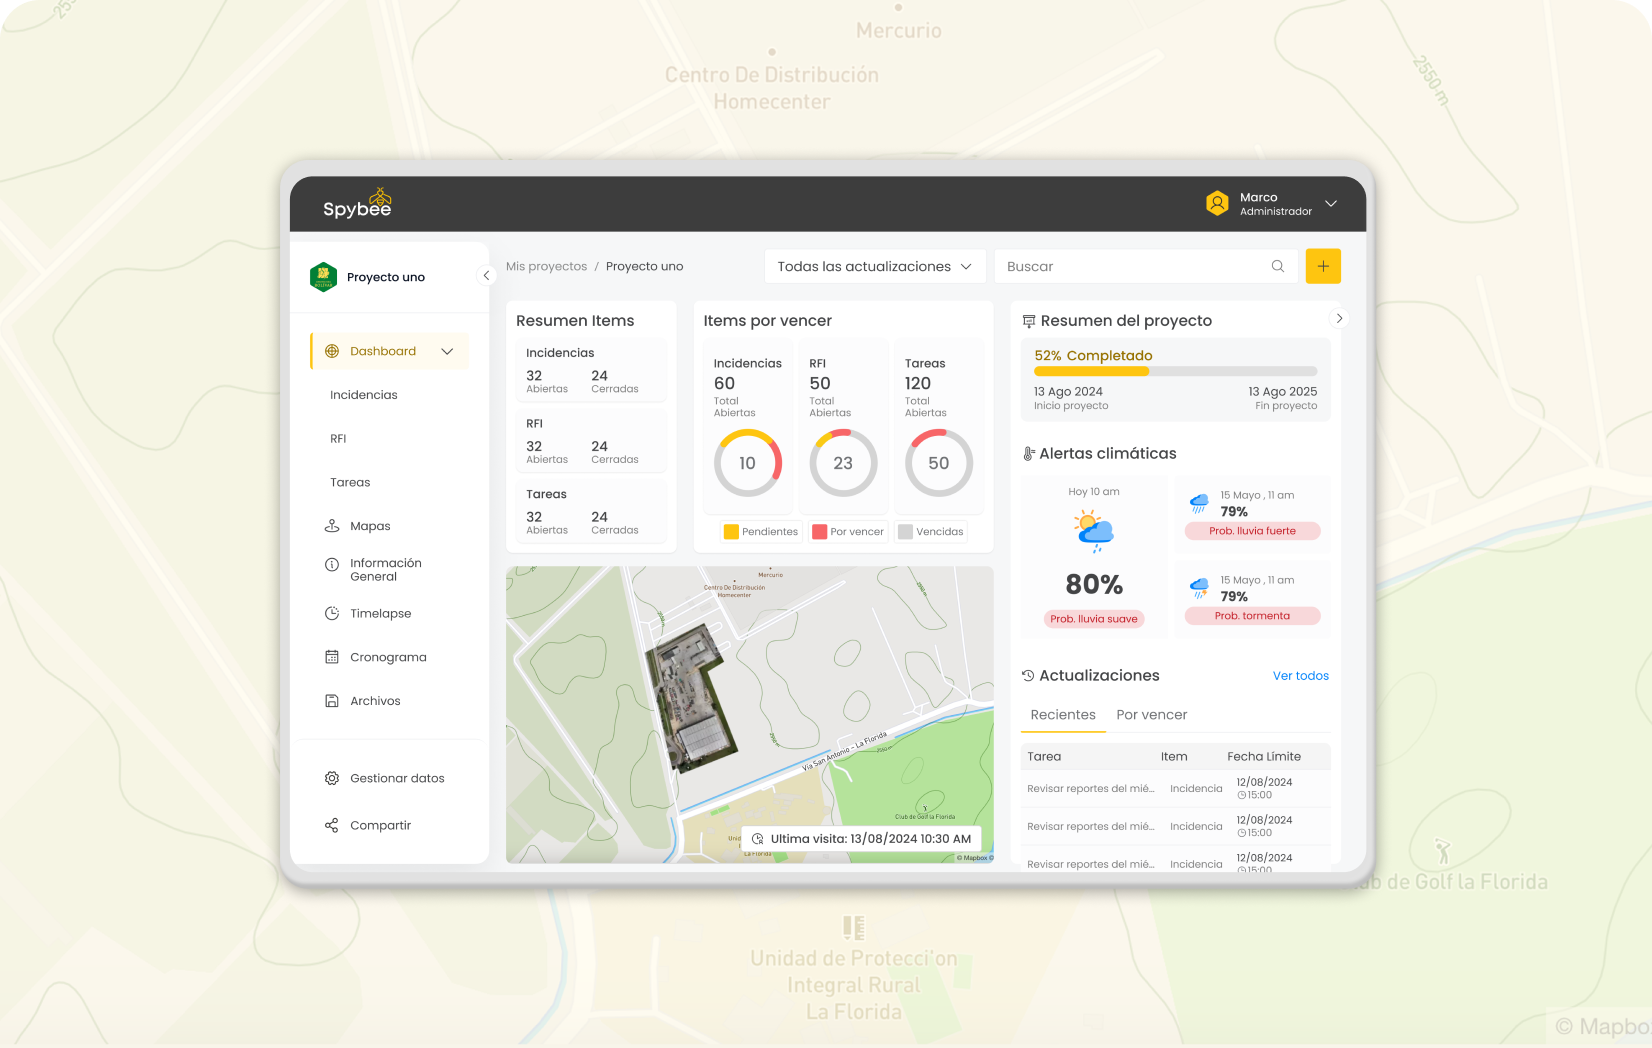Image resolution: width=1652 pixels, height=1048 pixels.
Task: Open the Todas las actualizaciones dropdown
Action: pos(874,266)
